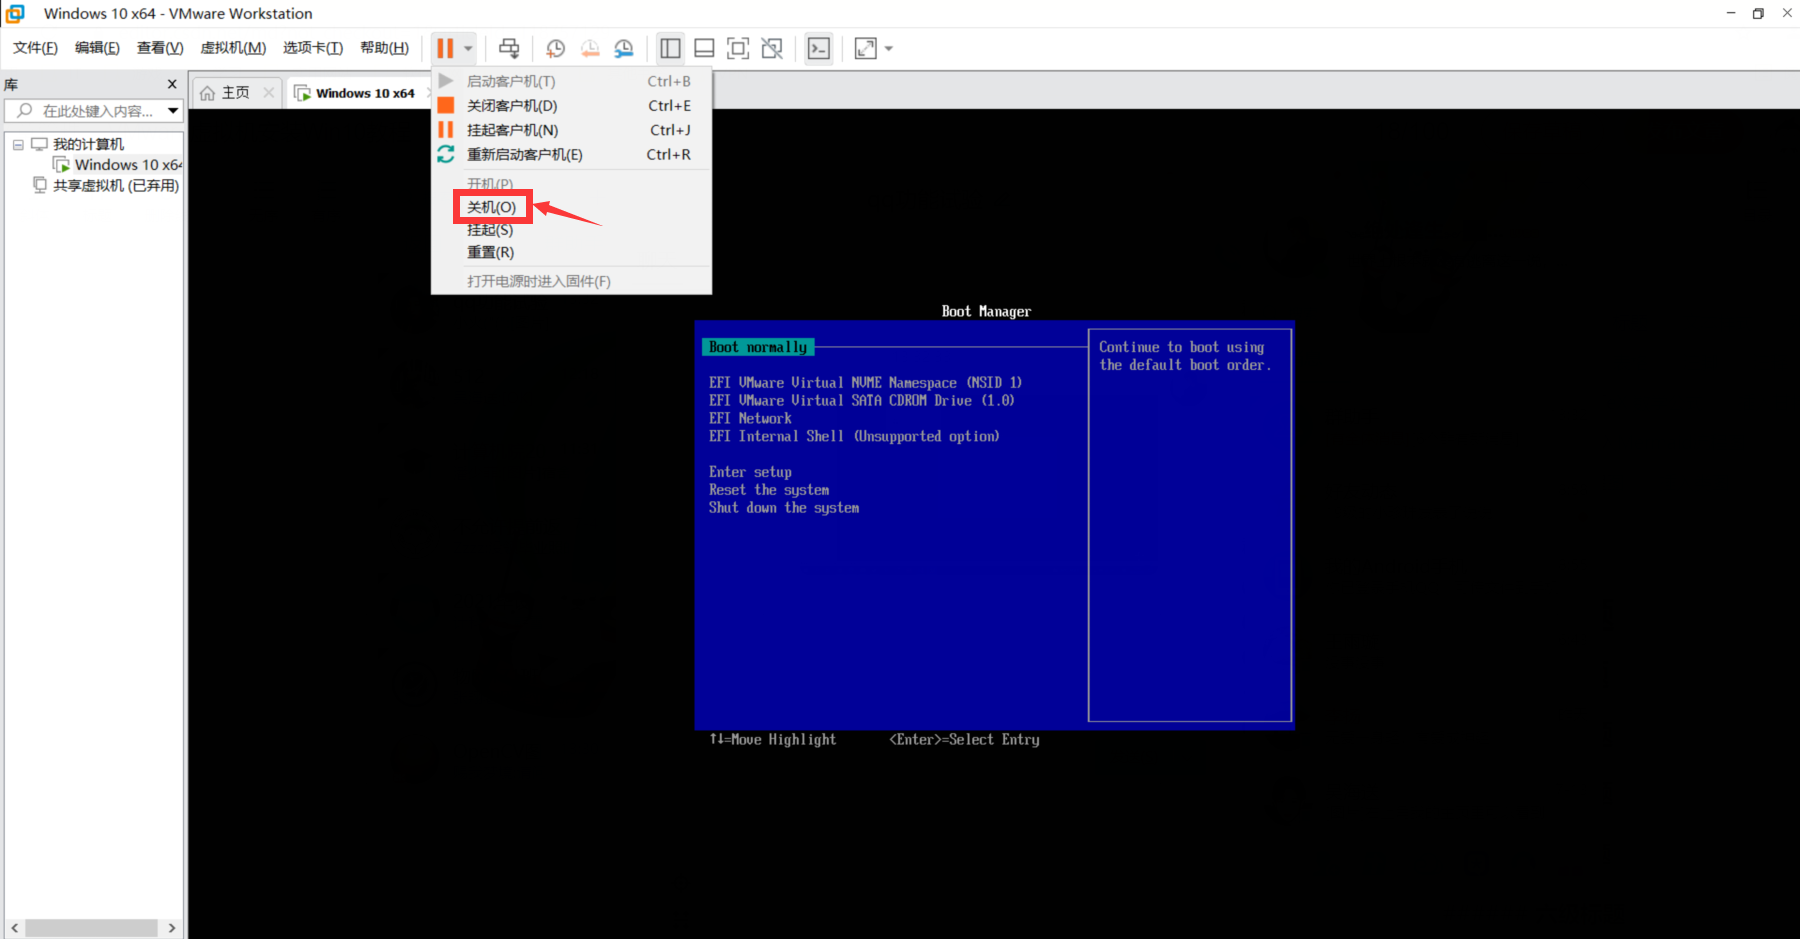
Task: Open snapshot manager wrench-clock icon
Action: pos(624,48)
